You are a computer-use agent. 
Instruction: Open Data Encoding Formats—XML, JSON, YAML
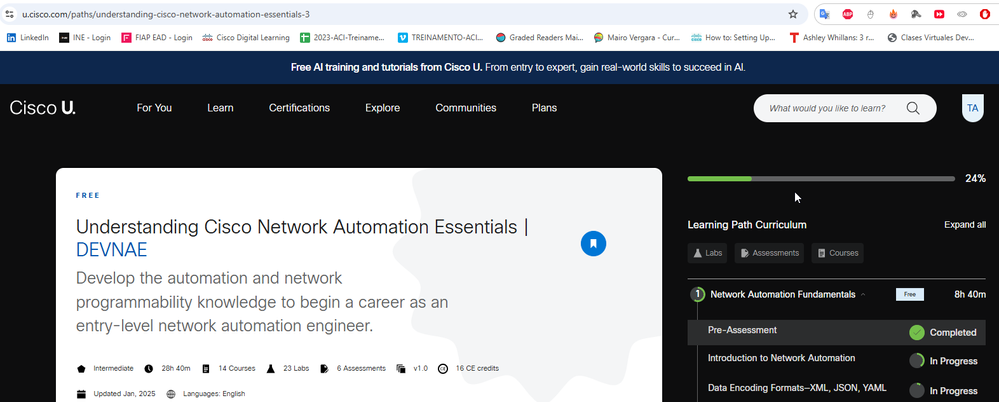[797, 388]
